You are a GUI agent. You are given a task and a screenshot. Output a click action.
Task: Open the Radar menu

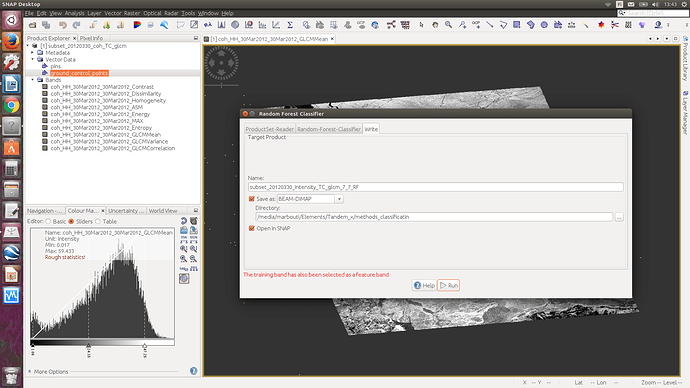point(171,13)
